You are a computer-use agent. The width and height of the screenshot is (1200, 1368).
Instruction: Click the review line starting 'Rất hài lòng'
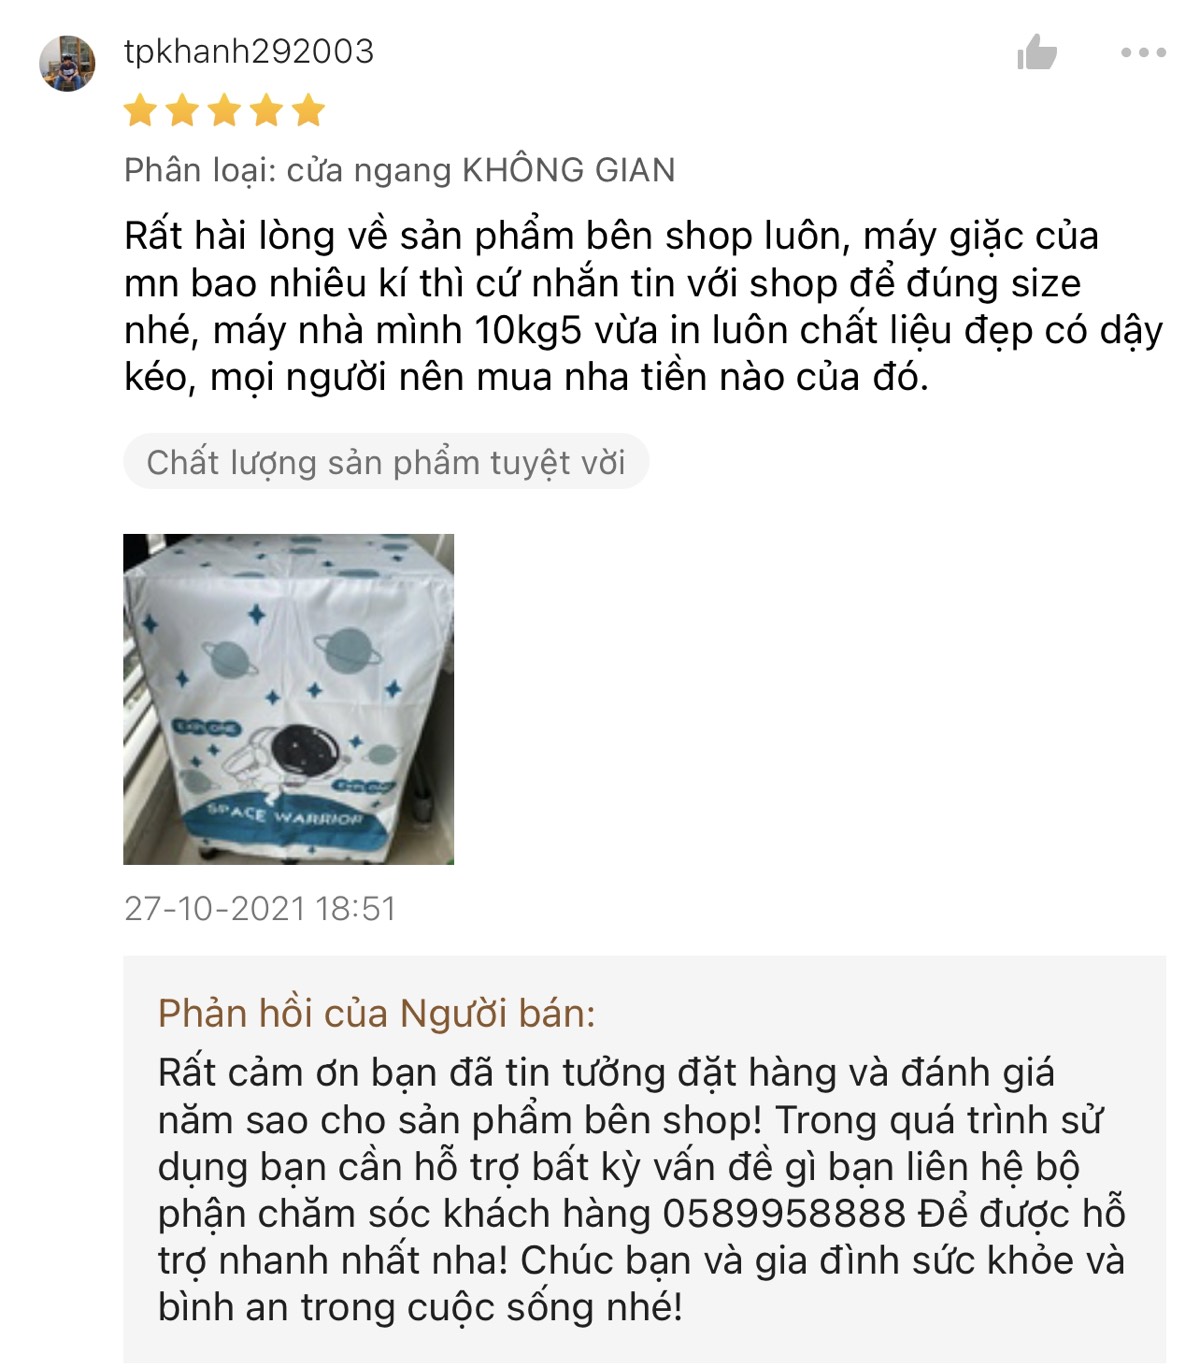611,237
